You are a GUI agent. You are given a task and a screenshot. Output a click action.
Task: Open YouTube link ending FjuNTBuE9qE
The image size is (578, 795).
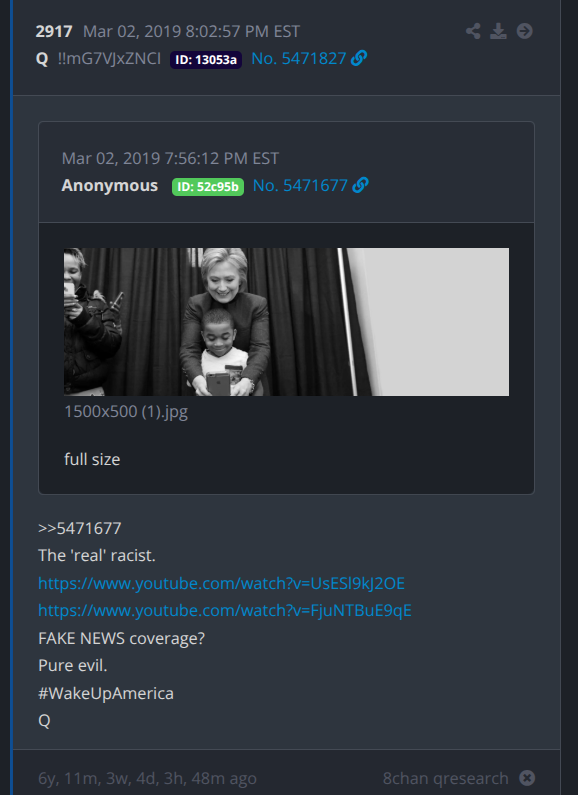225,610
